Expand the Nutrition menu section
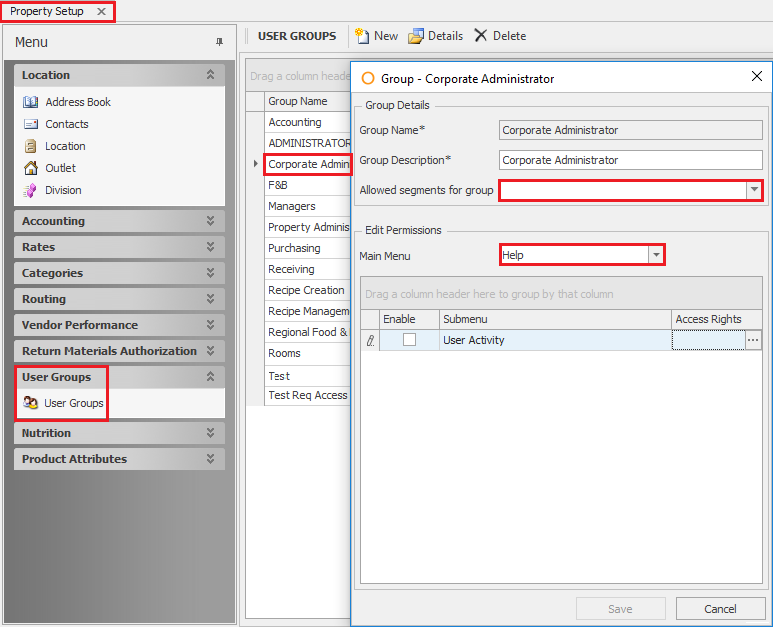This screenshot has height=627, width=773. pyautogui.click(x=210, y=433)
